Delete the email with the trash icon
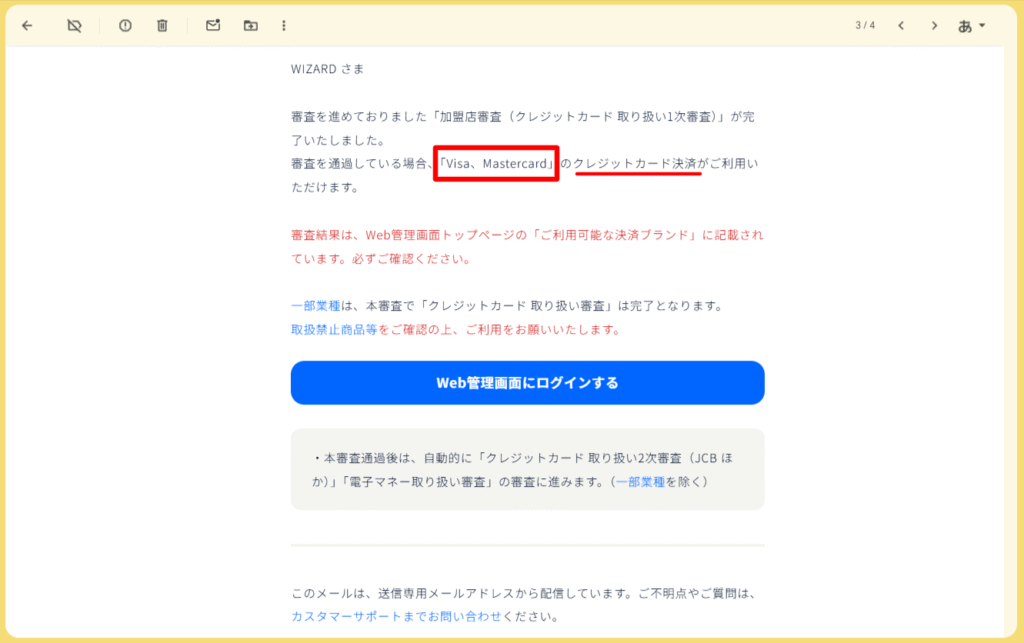 (x=162, y=25)
